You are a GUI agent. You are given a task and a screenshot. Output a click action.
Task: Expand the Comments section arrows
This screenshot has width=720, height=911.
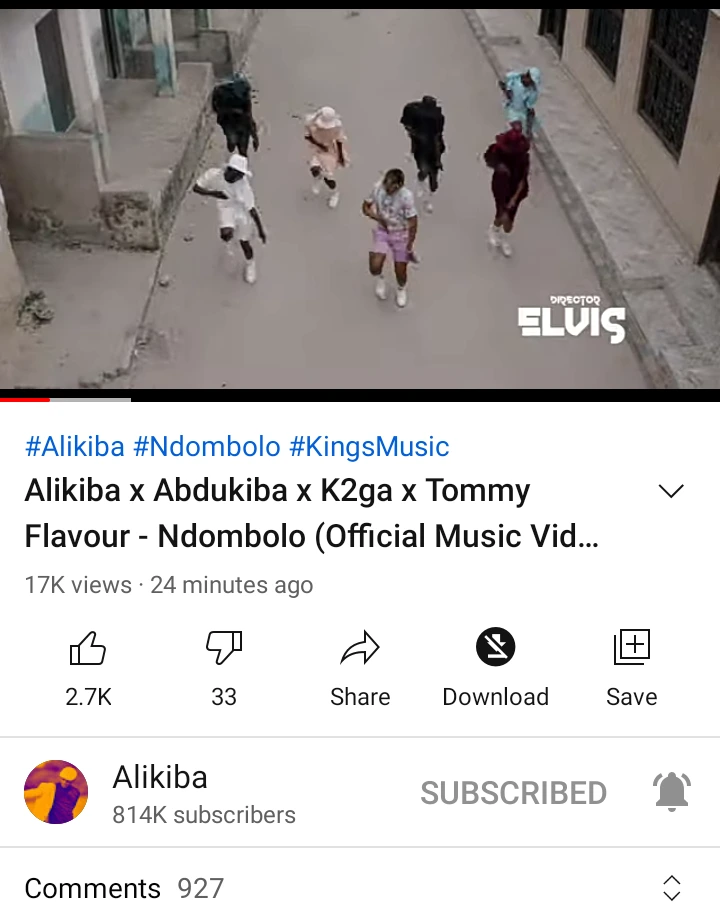(x=672, y=888)
